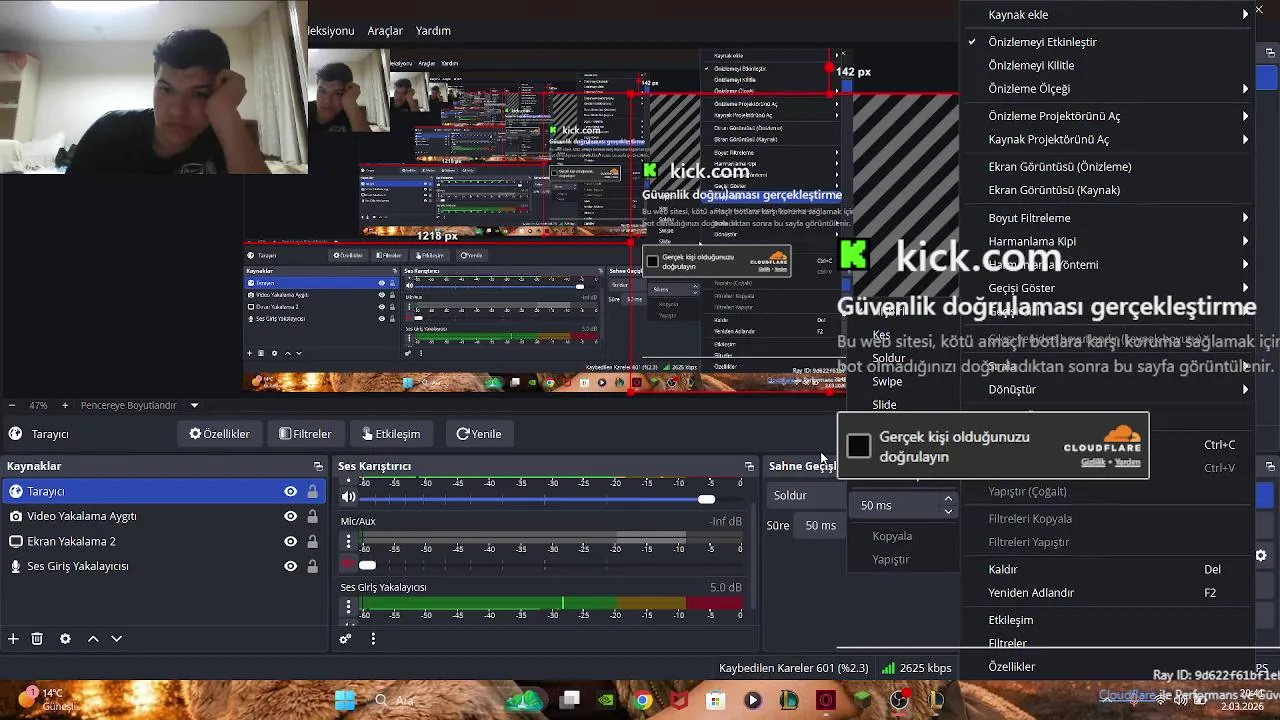Toggle lock on Ses Giriş Yakalayıcısı

click(x=313, y=566)
